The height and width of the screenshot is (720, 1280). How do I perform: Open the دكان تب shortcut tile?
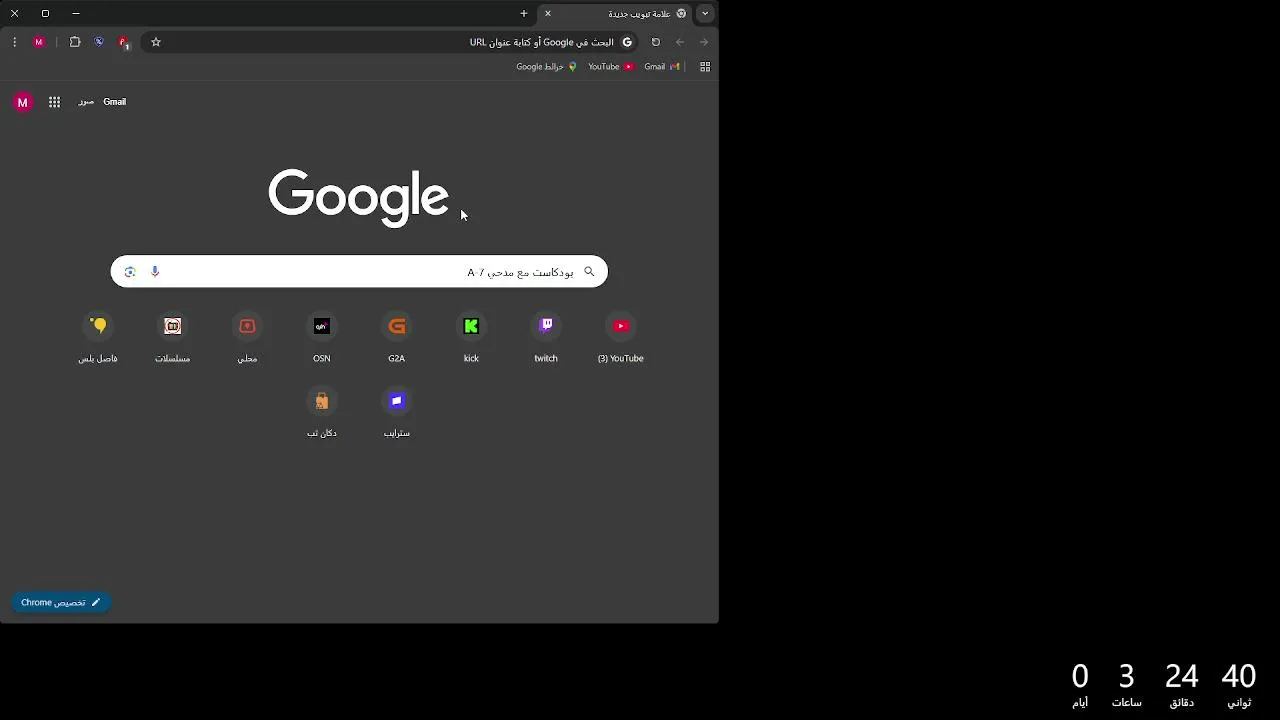pyautogui.click(x=321, y=412)
